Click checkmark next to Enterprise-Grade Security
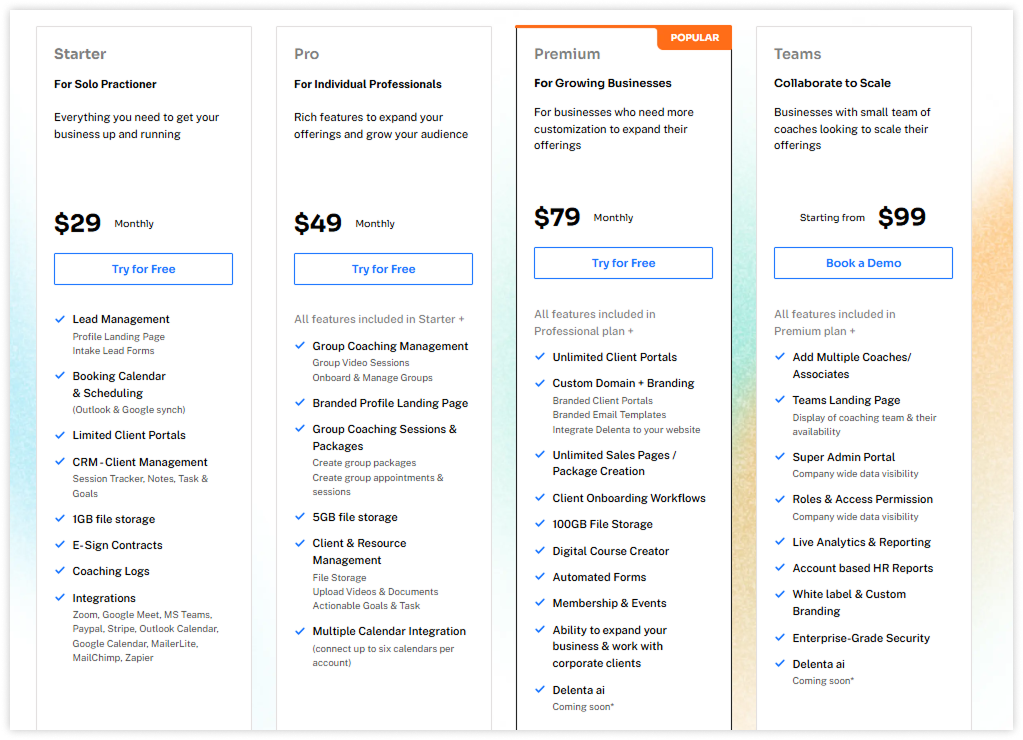 click(780, 637)
